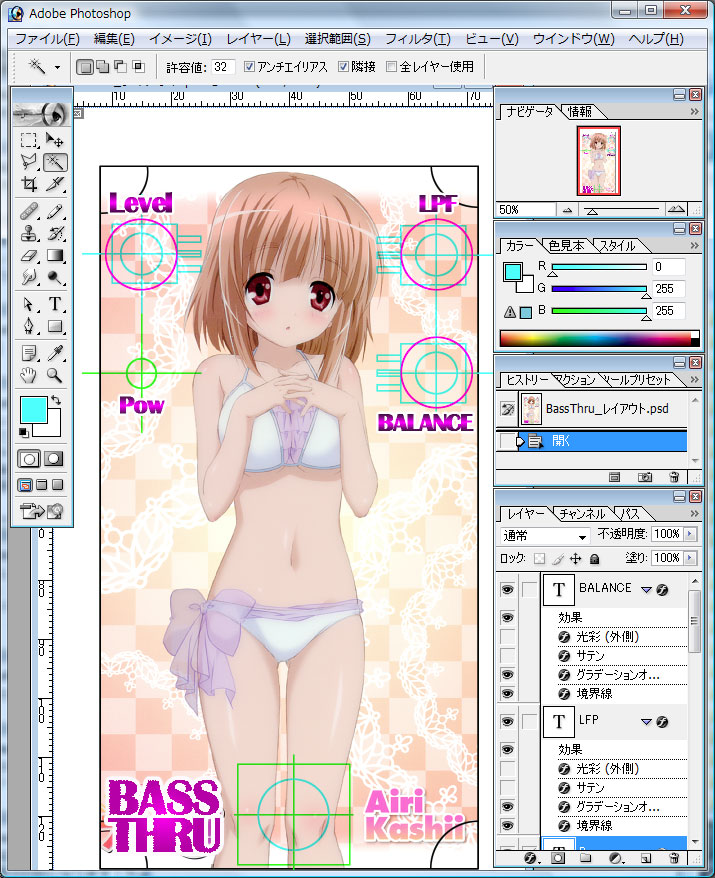Jump to ImageReady button
Viewport: 715px width, 878px height.
[x=42, y=511]
